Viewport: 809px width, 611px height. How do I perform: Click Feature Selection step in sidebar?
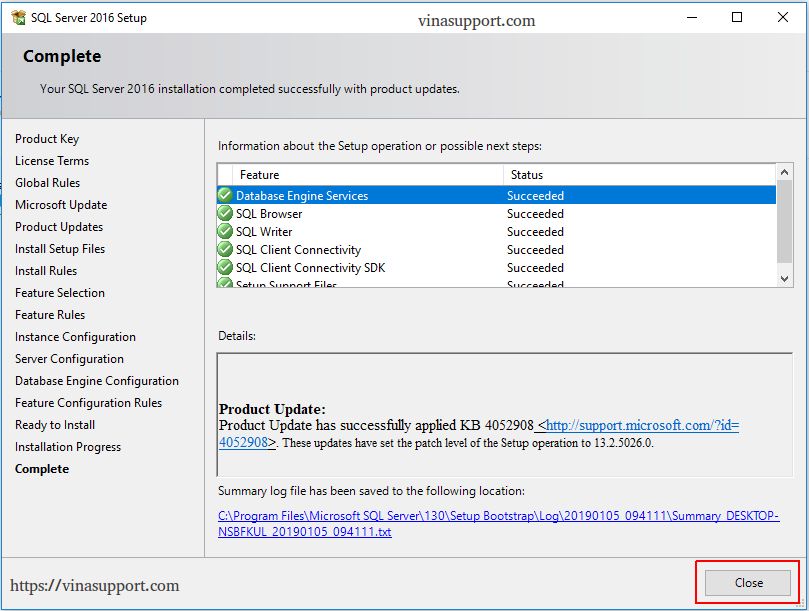click(x=60, y=293)
